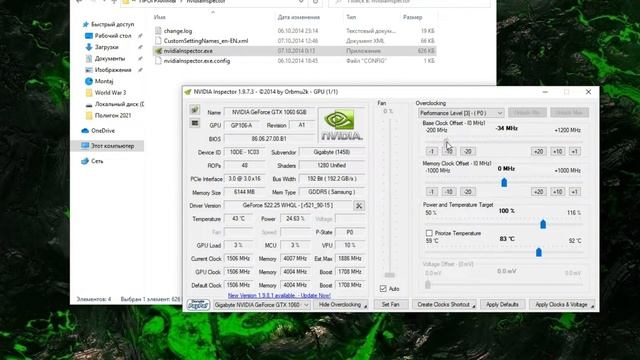Click Base Clock Offset -1 button
The width and height of the screenshot is (640, 360).
point(432,151)
